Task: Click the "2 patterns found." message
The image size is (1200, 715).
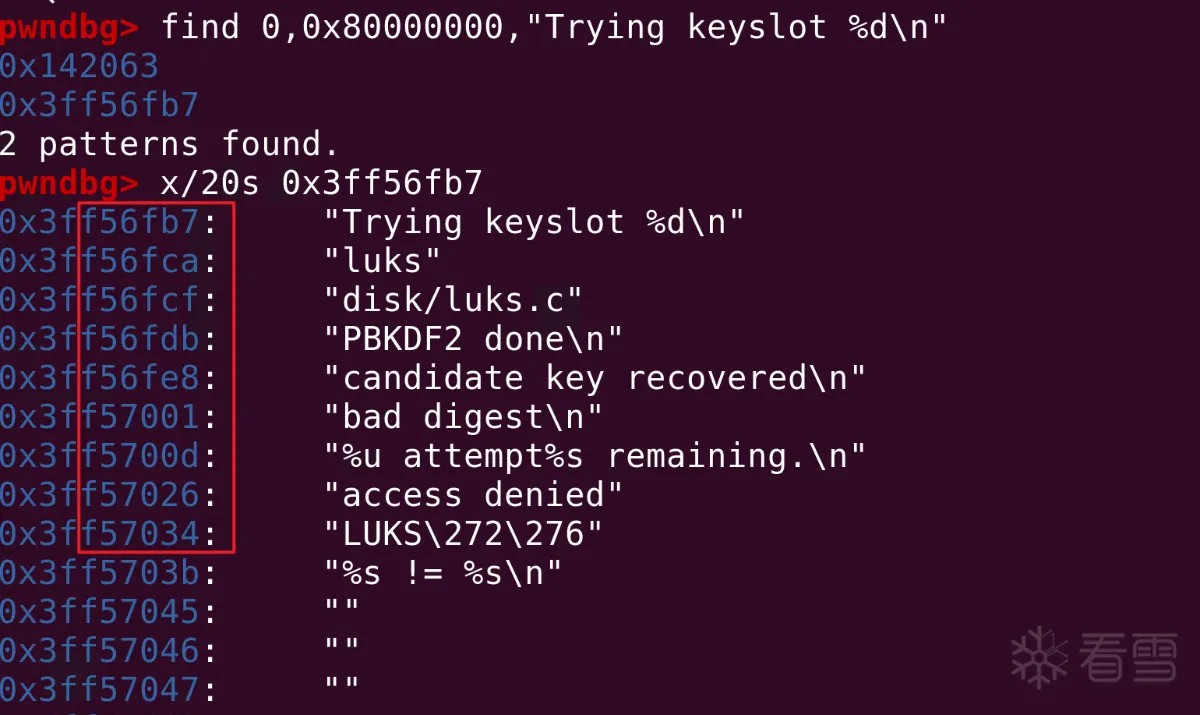Action: pos(170,144)
